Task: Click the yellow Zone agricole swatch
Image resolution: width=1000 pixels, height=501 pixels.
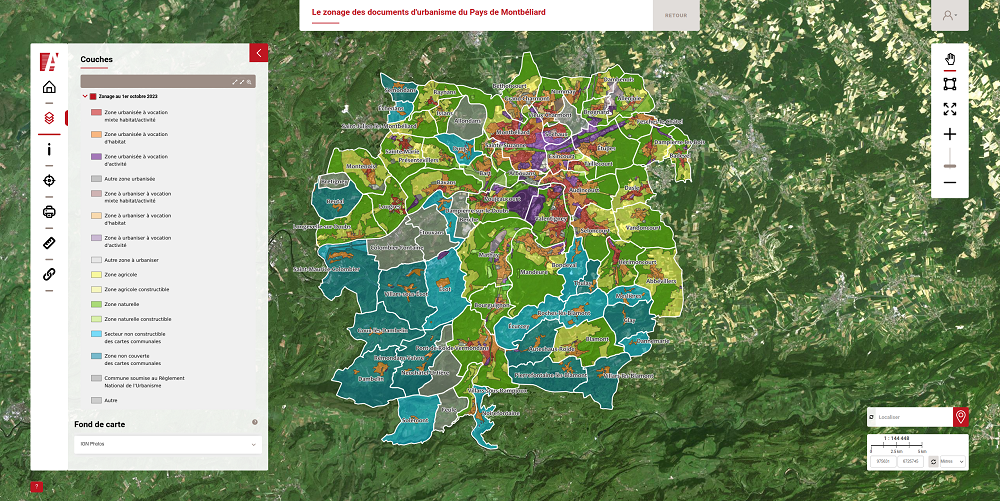Action: 96,275
